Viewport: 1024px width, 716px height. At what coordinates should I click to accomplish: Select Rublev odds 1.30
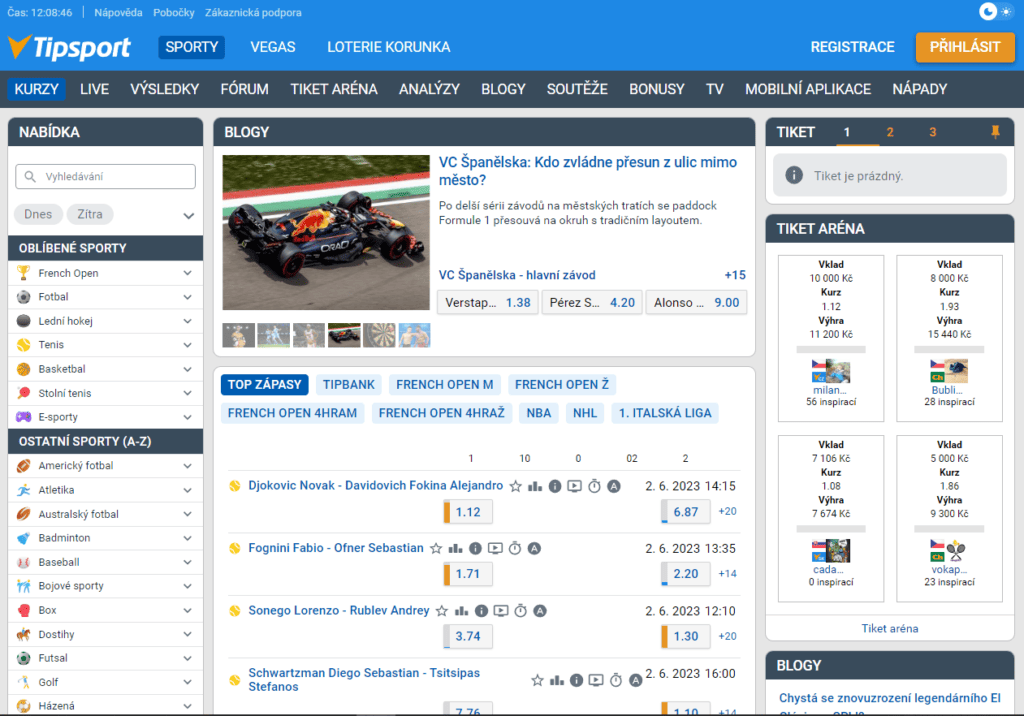point(686,636)
